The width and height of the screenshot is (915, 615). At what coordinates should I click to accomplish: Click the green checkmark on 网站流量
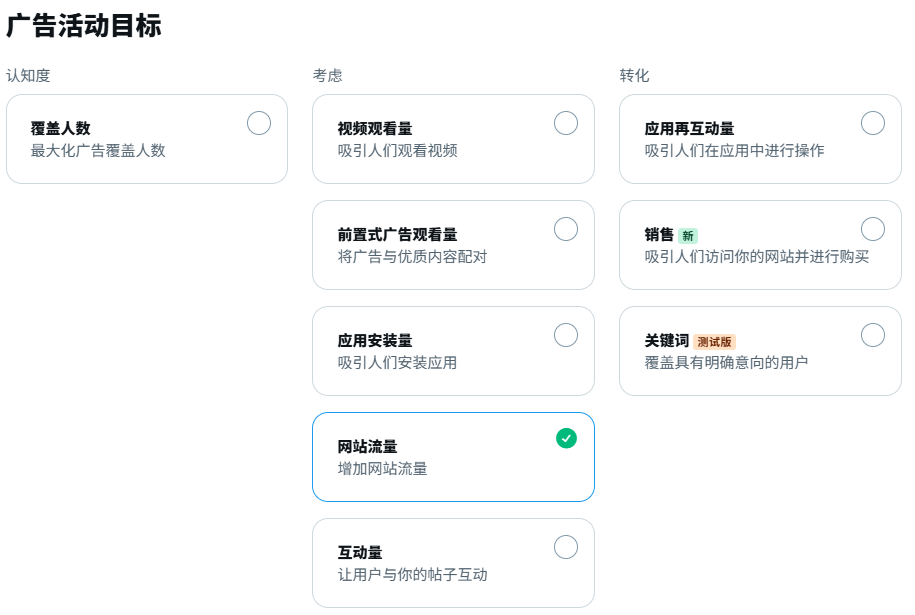[x=566, y=438]
